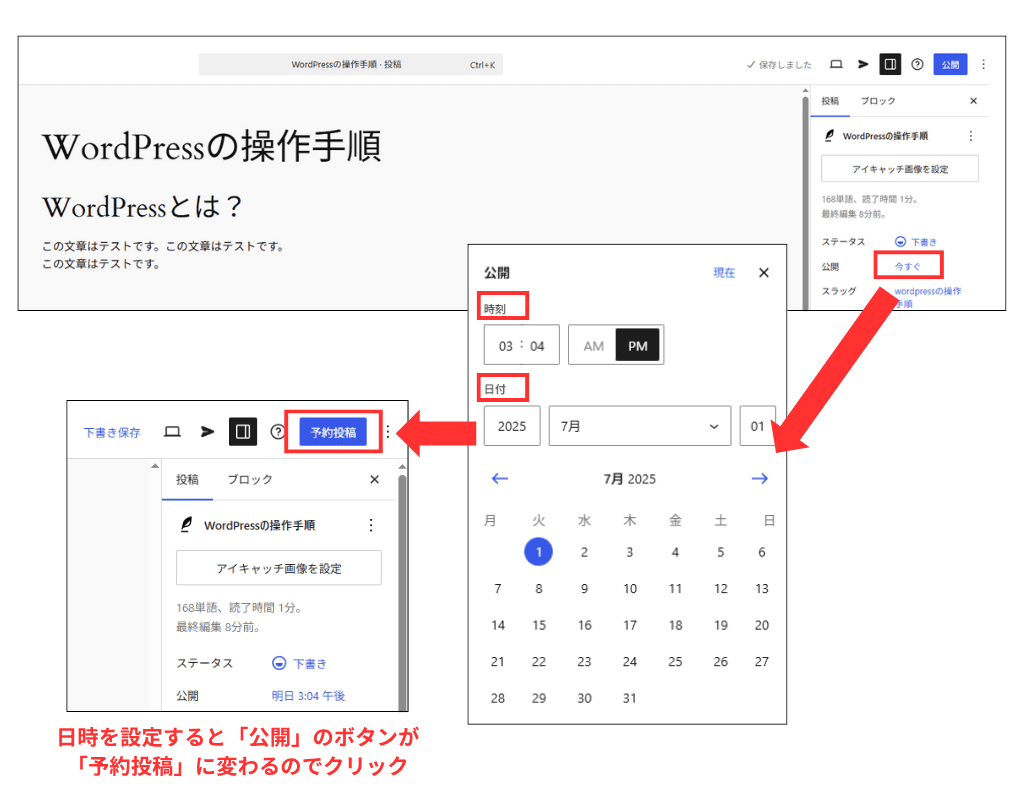Go to next month with right arrow
Screen dimensions: 1024x800
click(760, 479)
